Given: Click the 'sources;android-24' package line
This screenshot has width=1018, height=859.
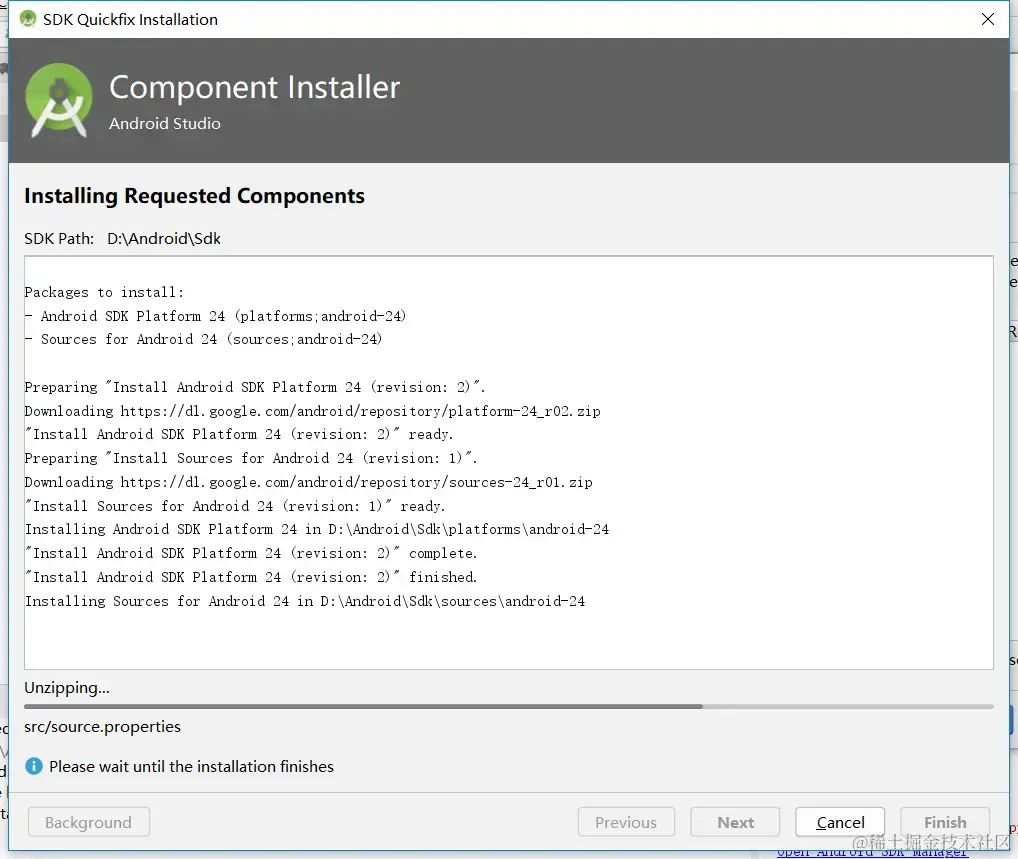Looking at the screenshot, I should (203, 339).
